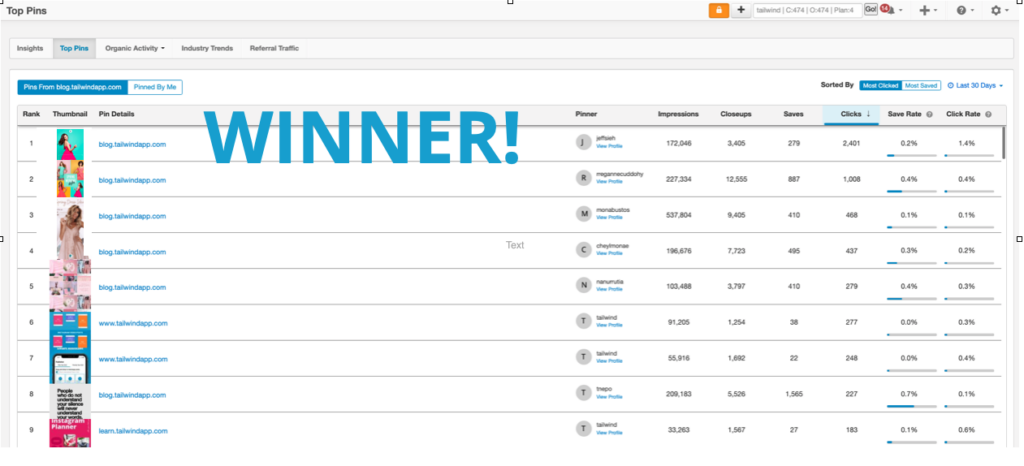
Task: Click the Click Rate info icon
Action: click(988, 114)
